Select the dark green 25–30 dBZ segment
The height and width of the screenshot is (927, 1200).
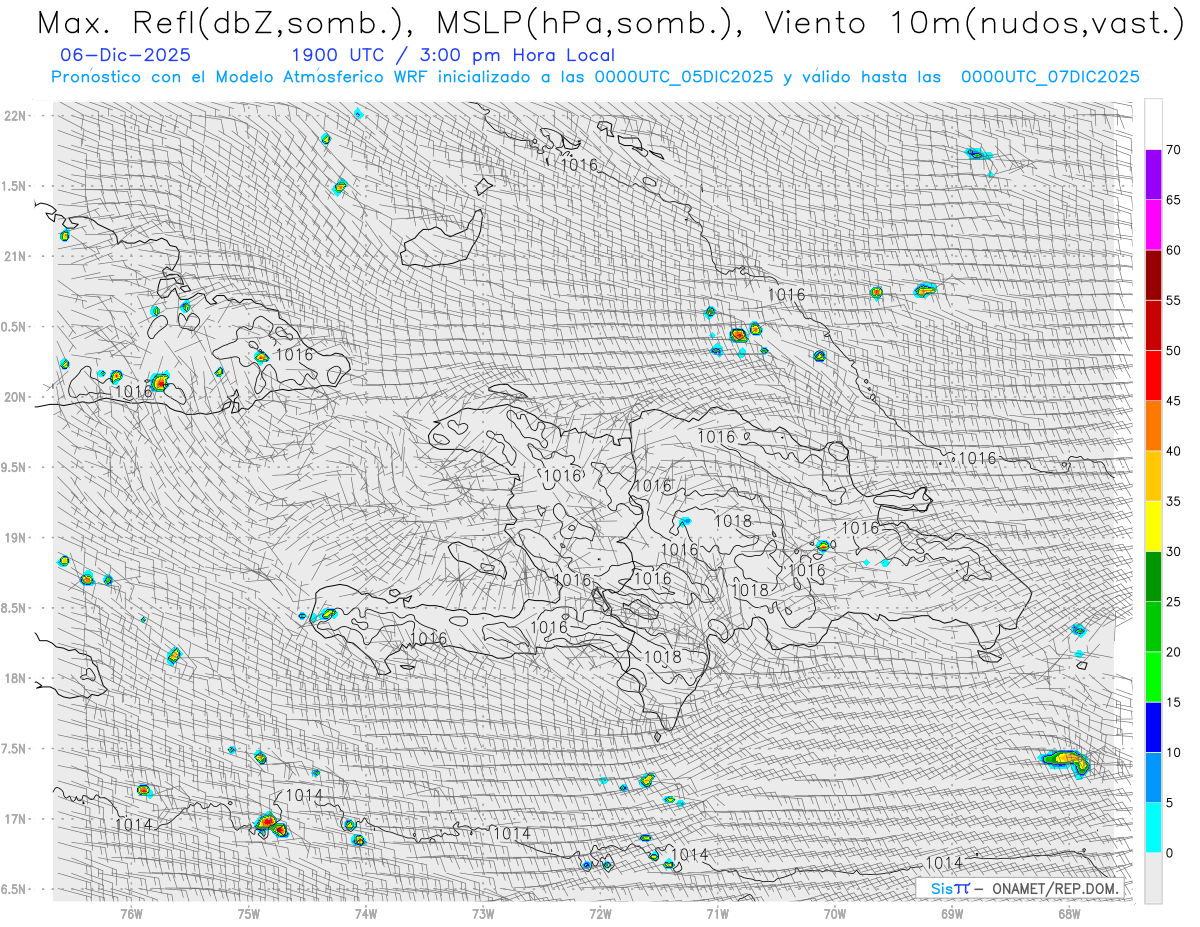[x=1153, y=577]
